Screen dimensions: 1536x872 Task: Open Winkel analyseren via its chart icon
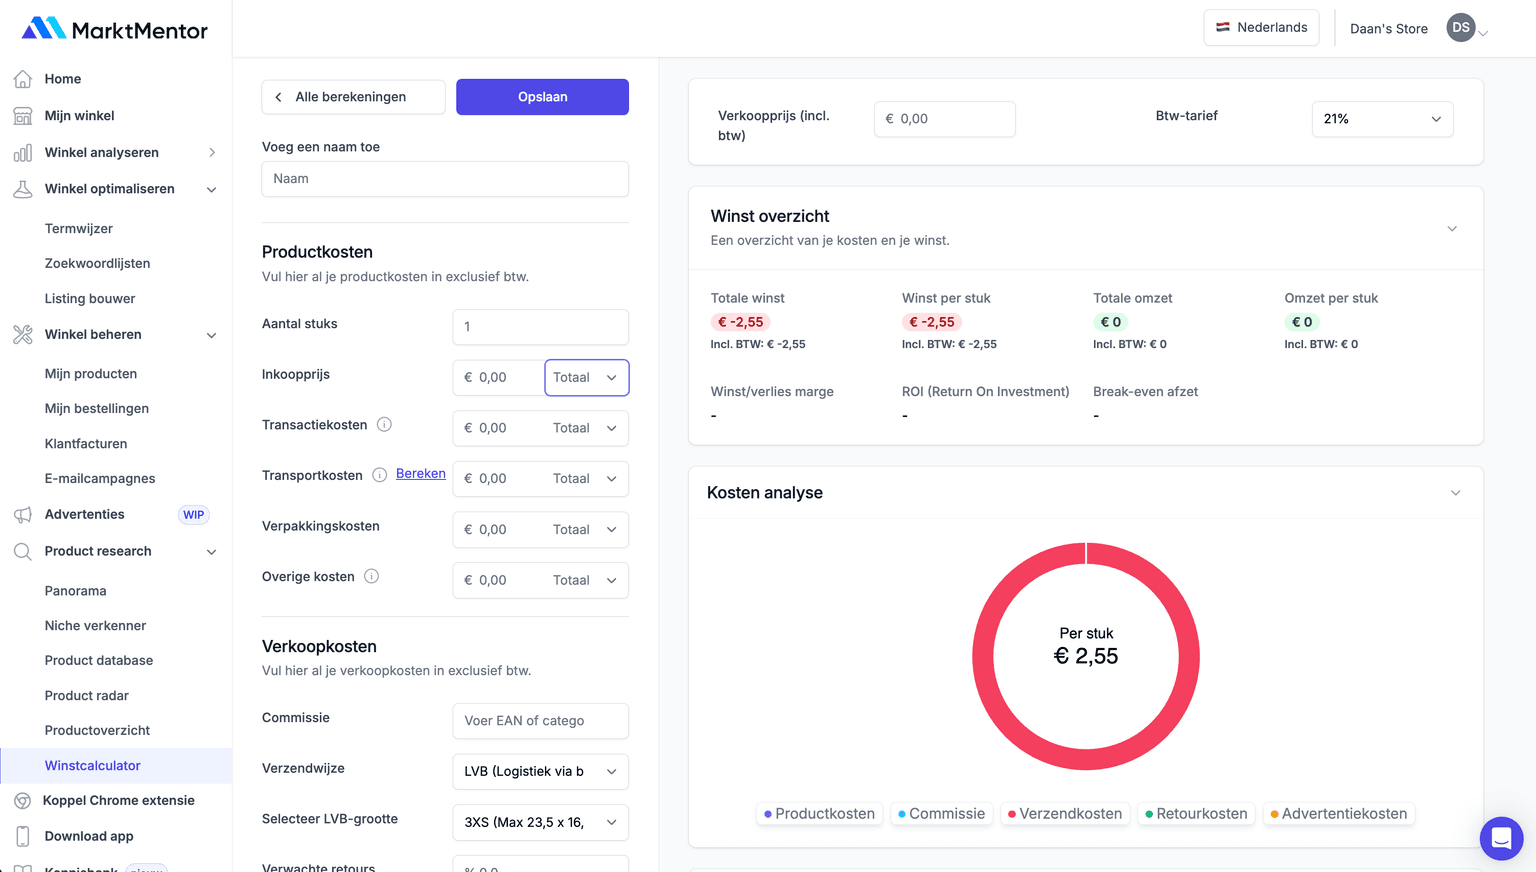(x=23, y=152)
